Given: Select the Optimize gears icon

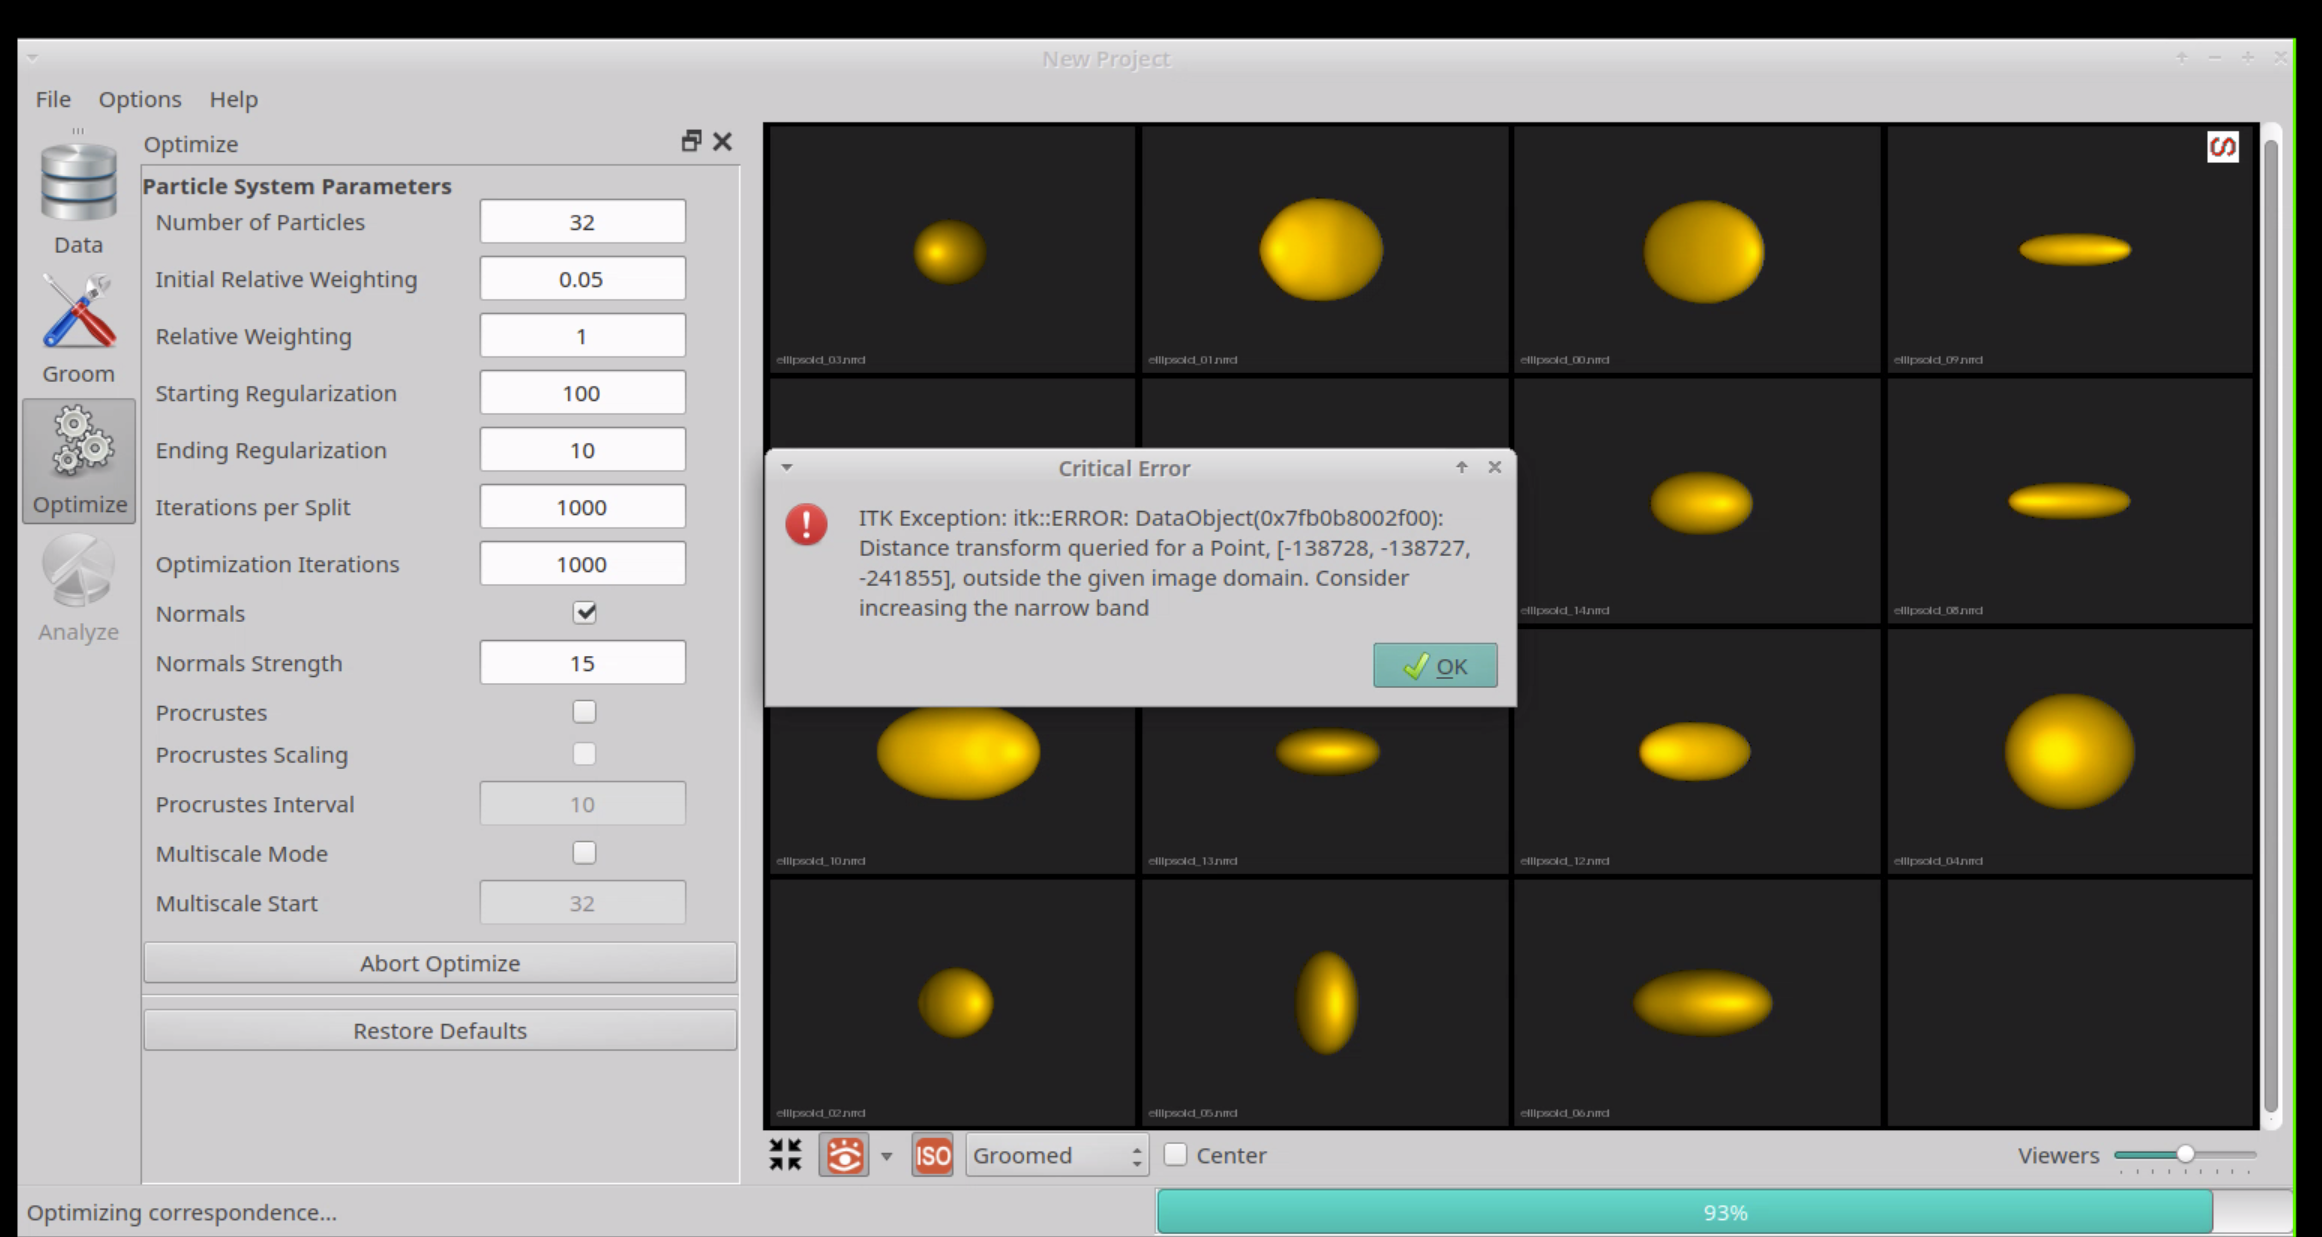Looking at the screenshot, I should 78,445.
